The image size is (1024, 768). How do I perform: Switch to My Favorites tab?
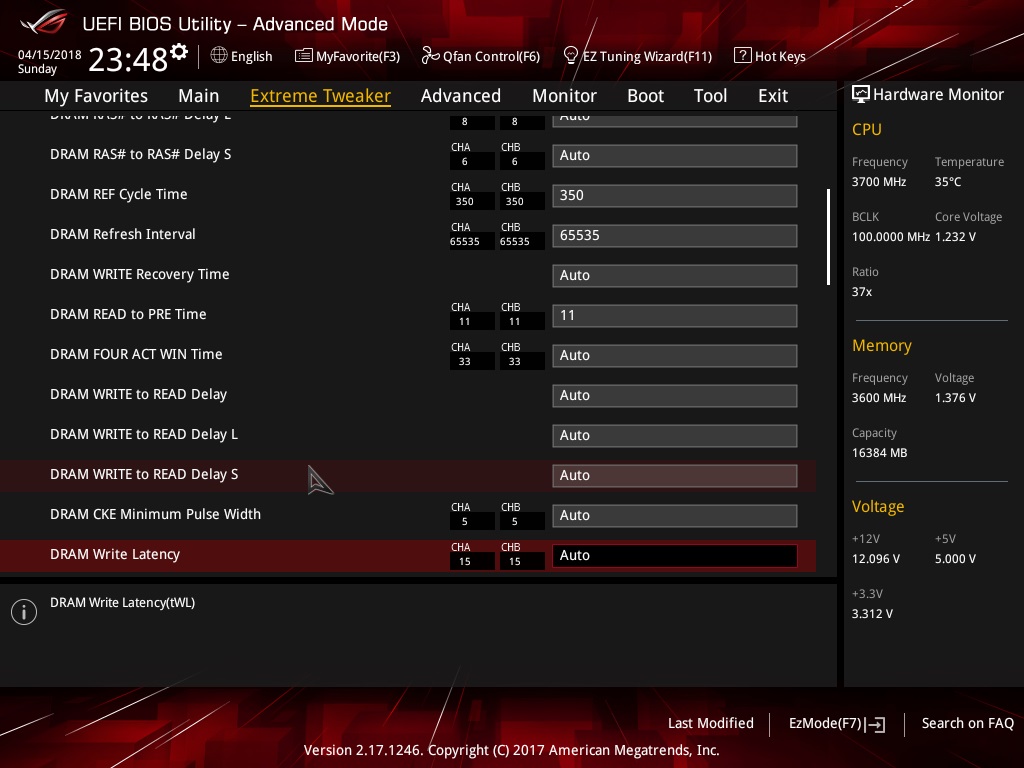(x=96, y=96)
